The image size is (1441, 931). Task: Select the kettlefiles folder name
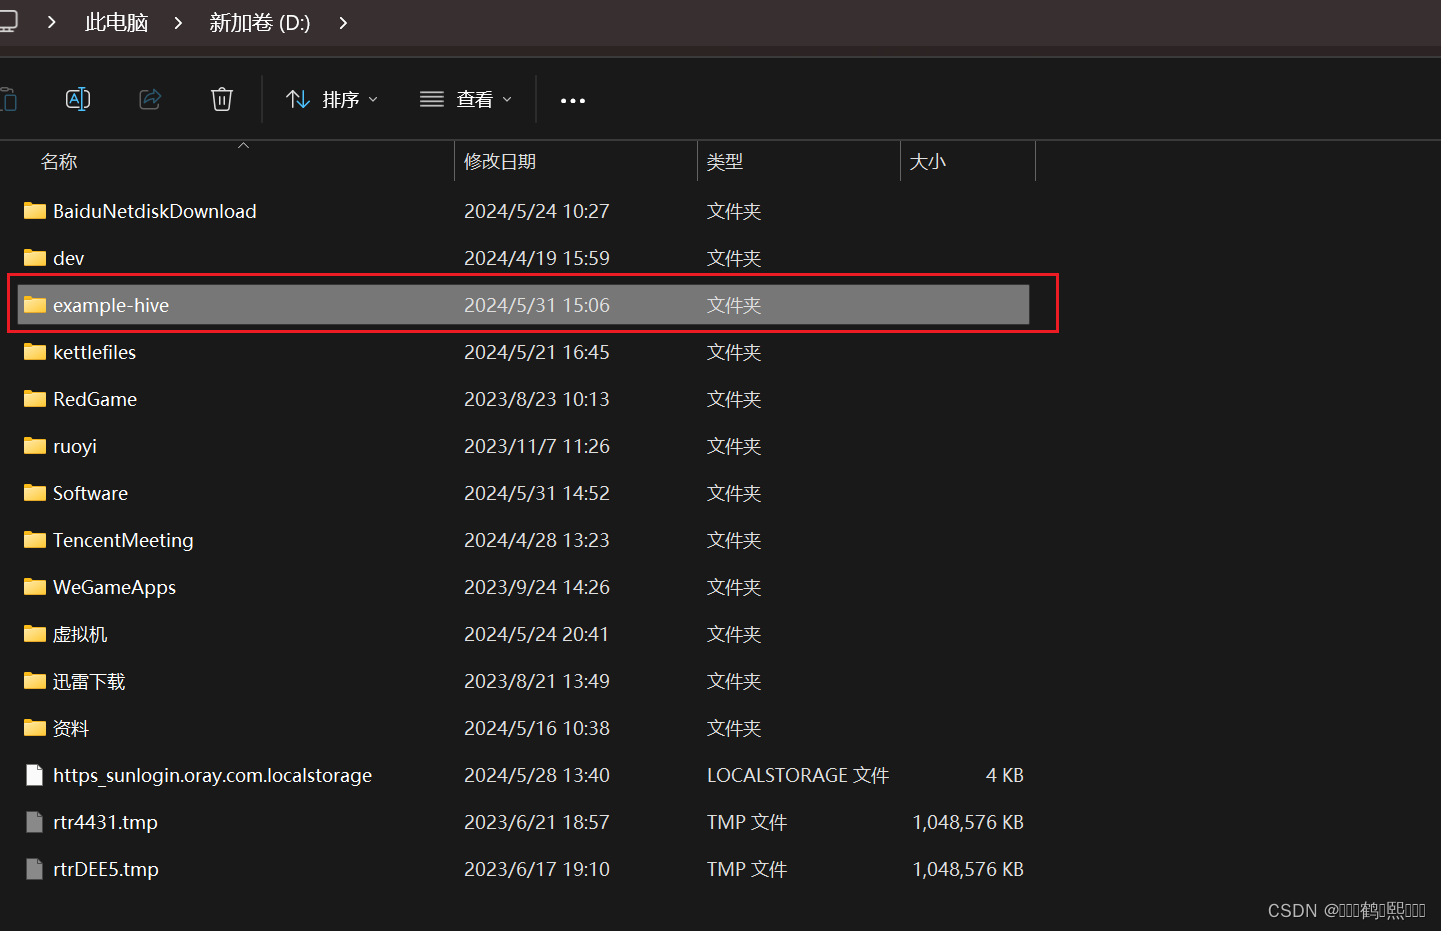point(94,352)
